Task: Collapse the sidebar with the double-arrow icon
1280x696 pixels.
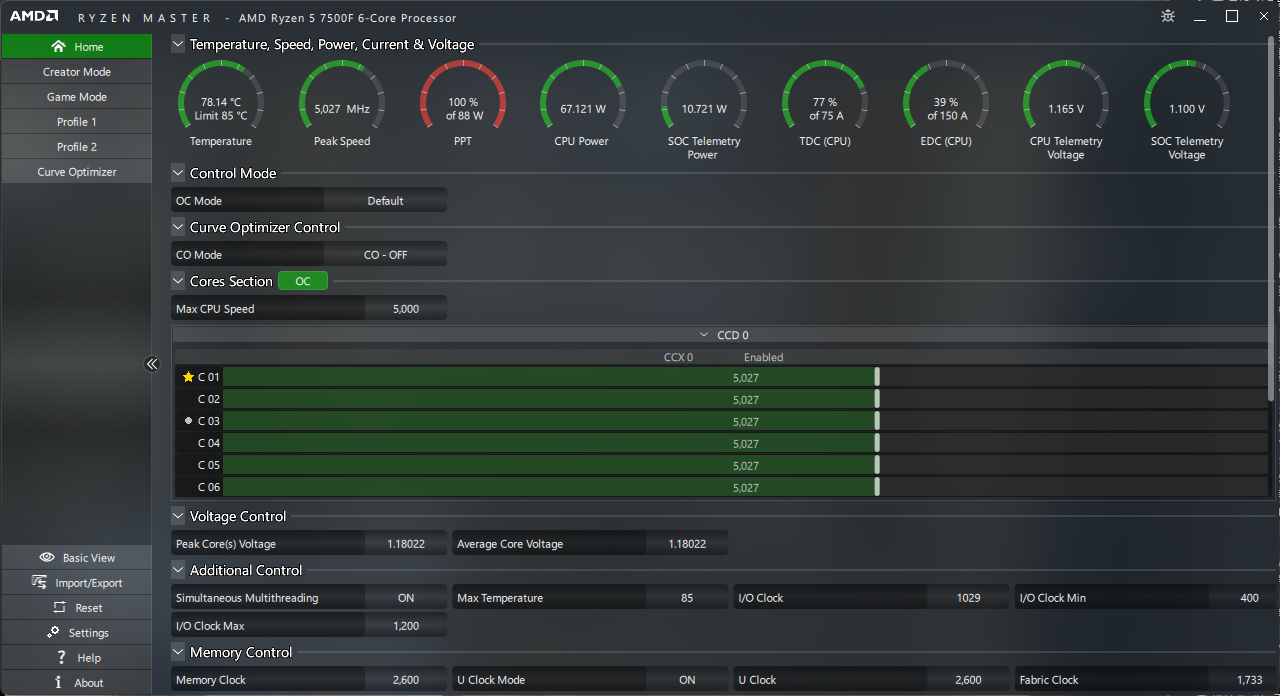Action: [x=152, y=364]
